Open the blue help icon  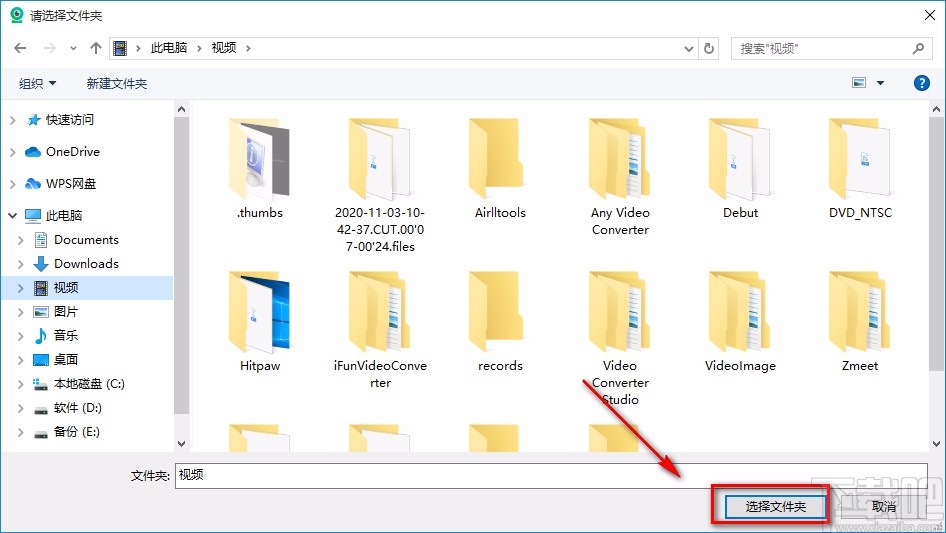(921, 83)
